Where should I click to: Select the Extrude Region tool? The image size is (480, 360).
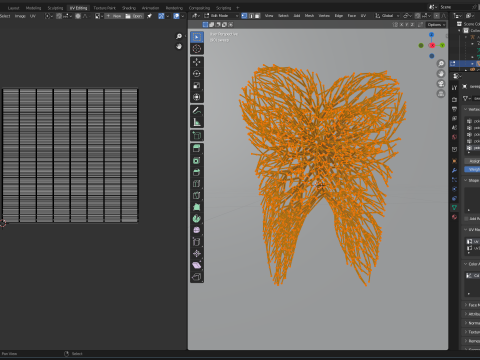point(197,149)
